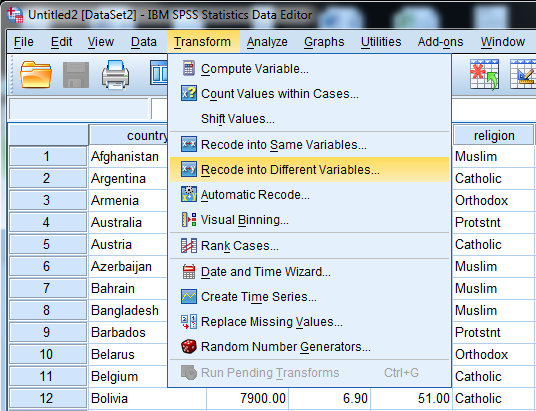The width and height of the screenshot is (536, 411).
Task: Select row header number 1
Action: (48, 156)
